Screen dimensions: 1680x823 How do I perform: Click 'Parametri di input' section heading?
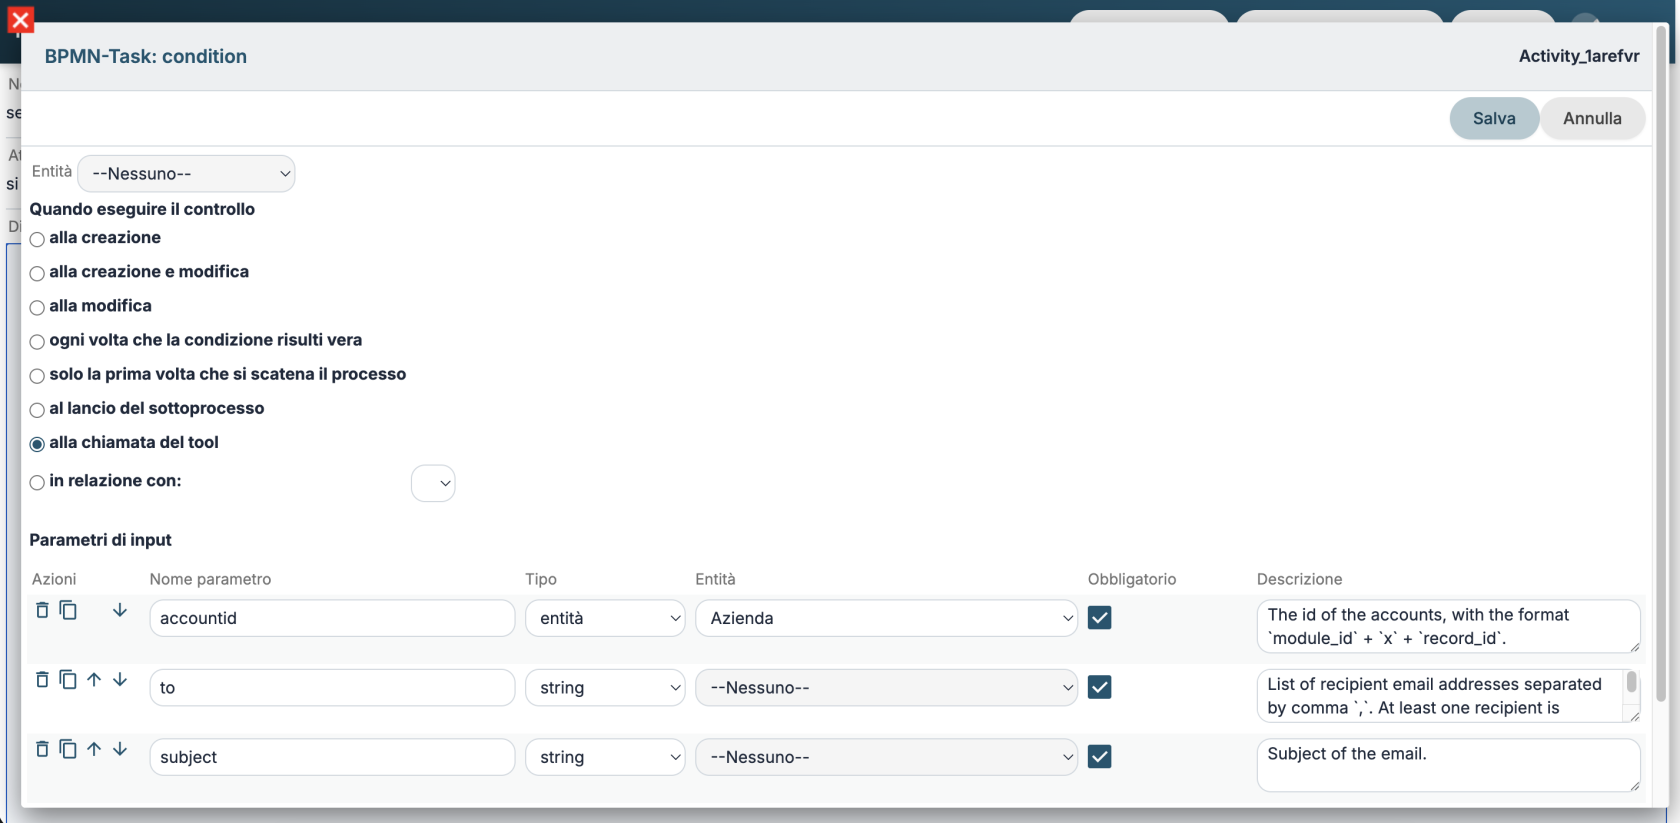100,540
